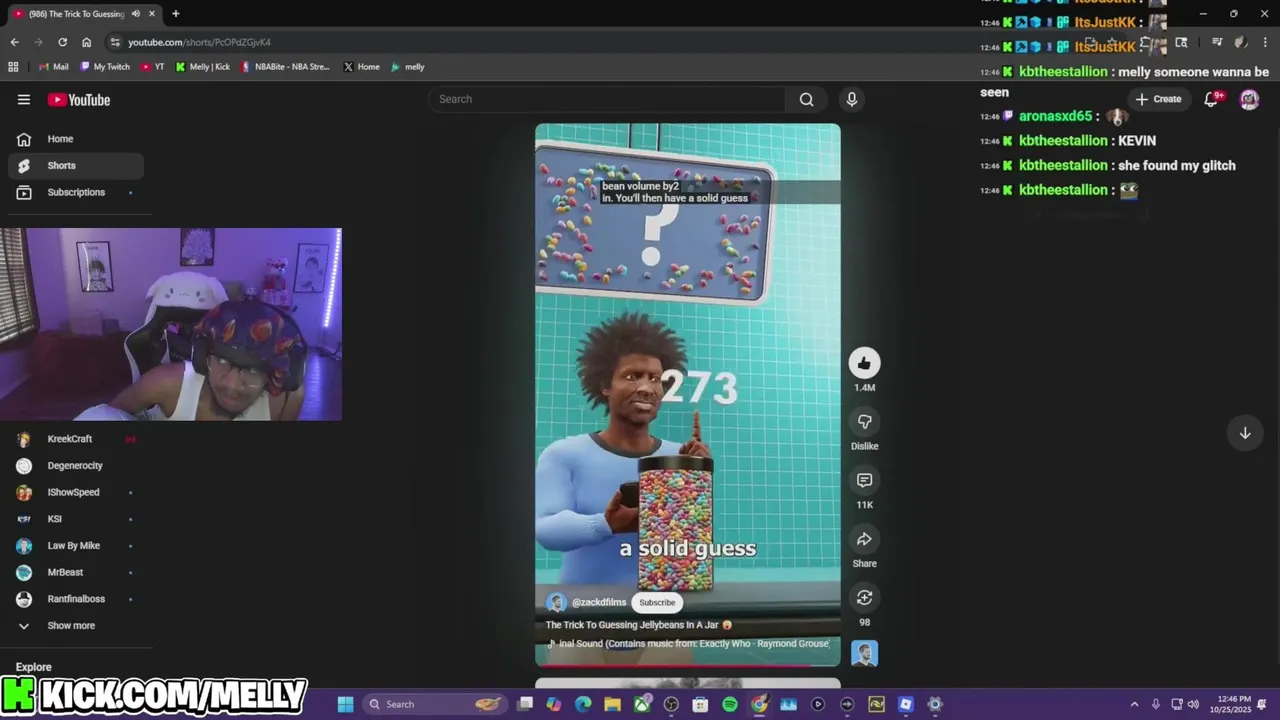This screenshot has height=720, width=1280.
Task: Dislike the jellybean Short
Action: (x=864, y=422)
